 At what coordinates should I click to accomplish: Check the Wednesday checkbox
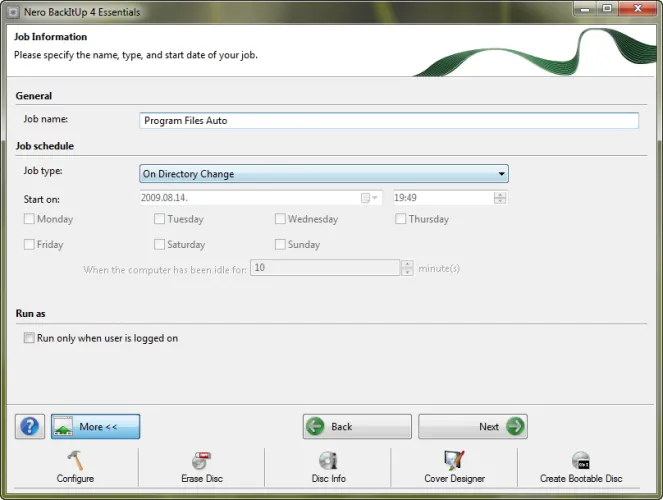pos(280,219)
